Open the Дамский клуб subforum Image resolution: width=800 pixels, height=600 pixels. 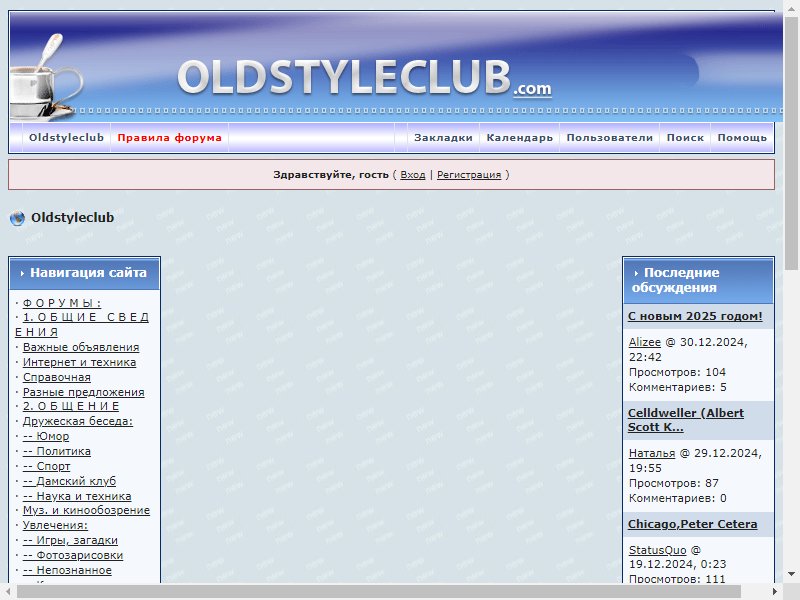(69, 481)
